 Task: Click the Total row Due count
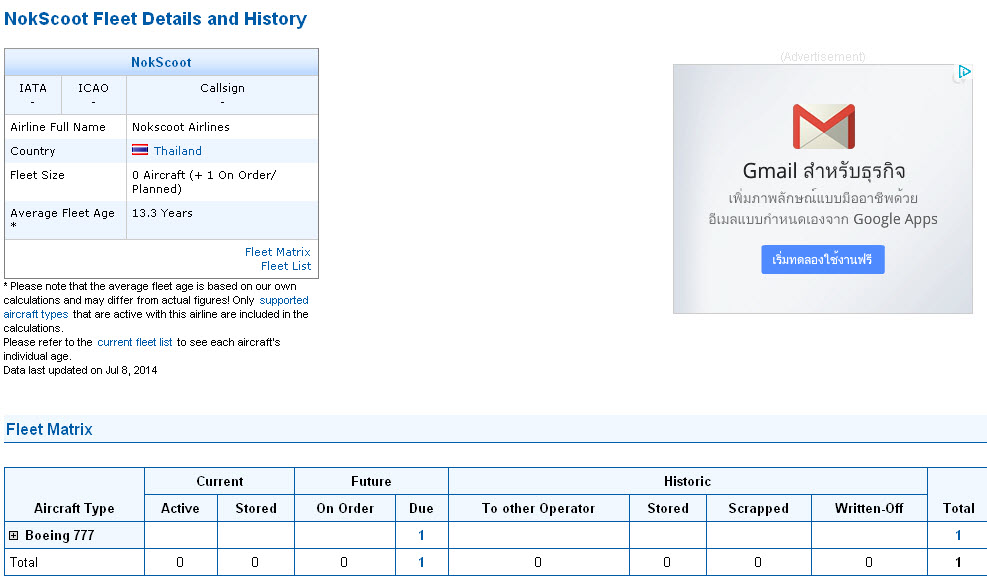coord(421,563)
